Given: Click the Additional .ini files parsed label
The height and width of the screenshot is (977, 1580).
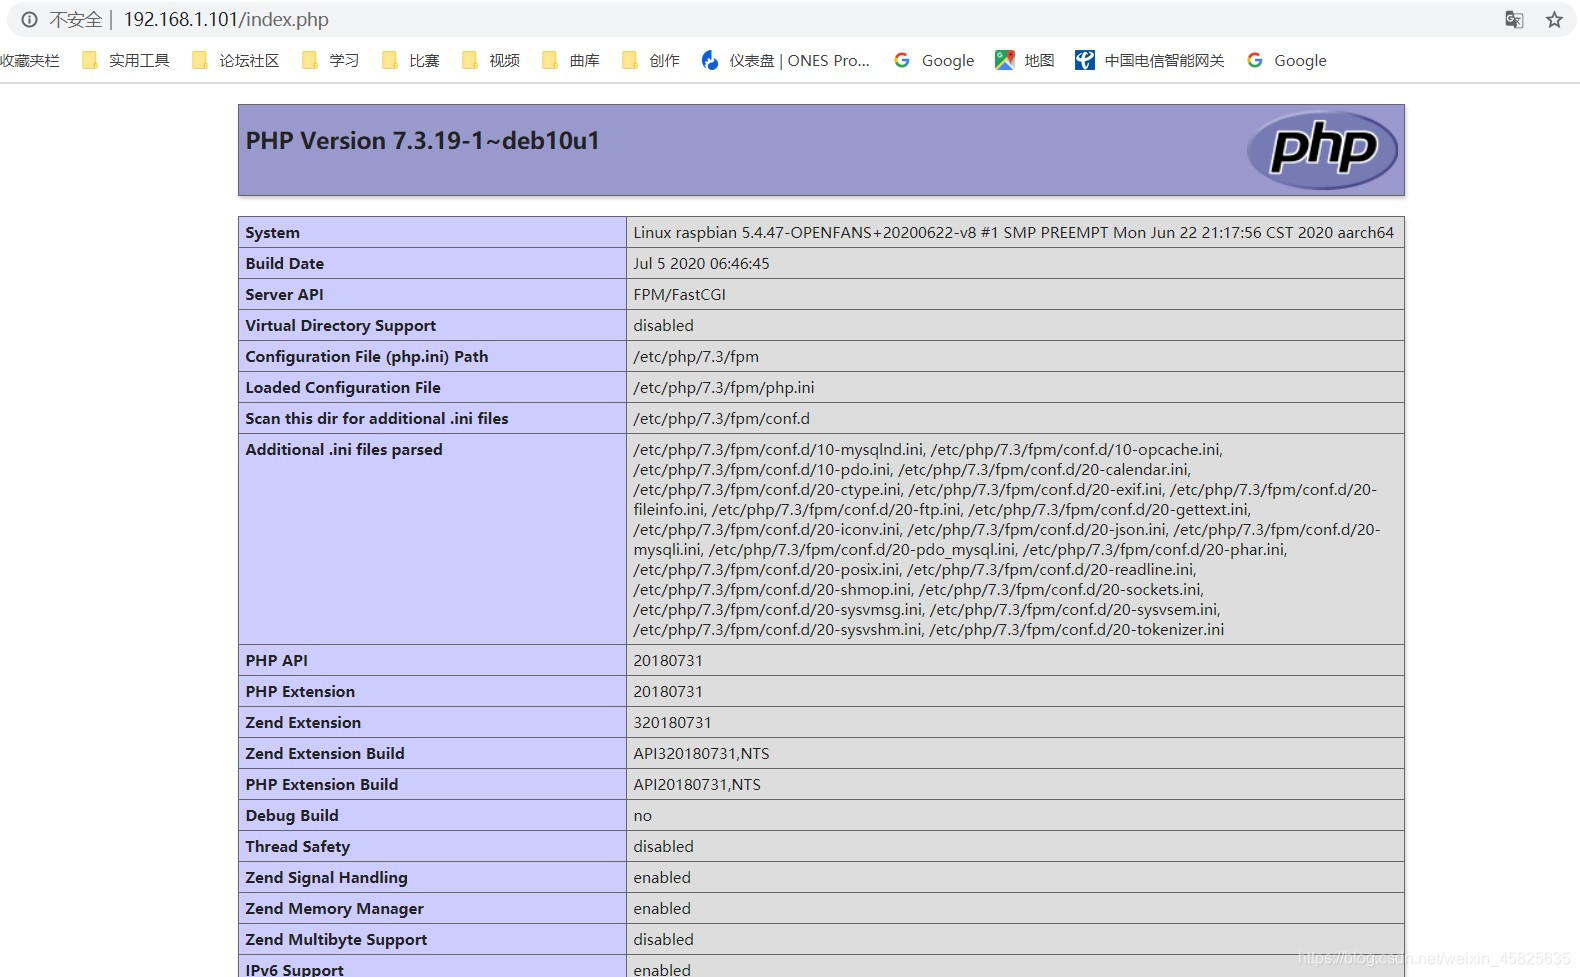Looking at the screenshot, I should 344,449.
